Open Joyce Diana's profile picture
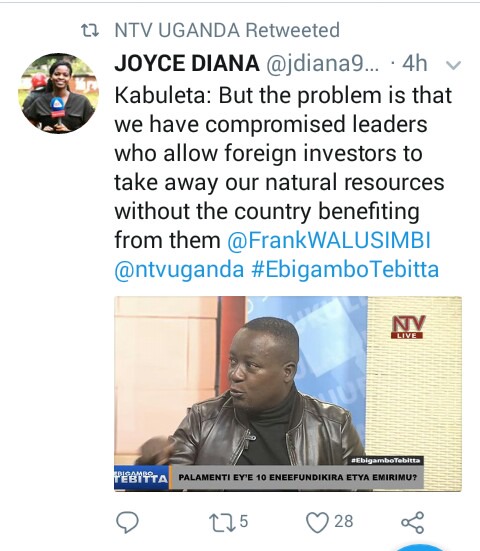480x551 pixels. pyautogui.click(x=58, y=93)
